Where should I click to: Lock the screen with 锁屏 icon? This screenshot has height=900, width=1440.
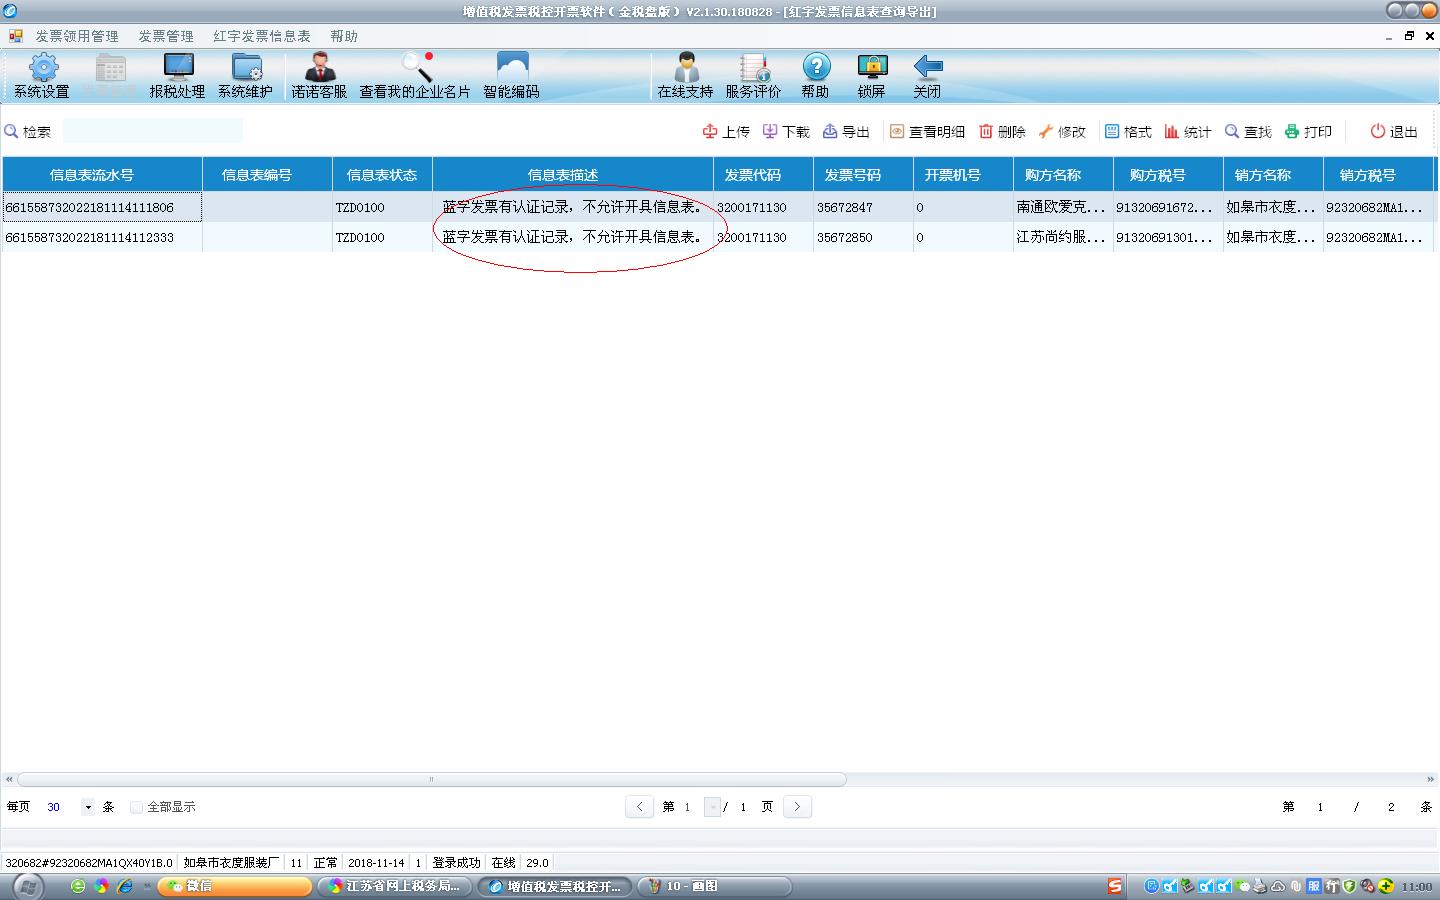pos(871,75)
